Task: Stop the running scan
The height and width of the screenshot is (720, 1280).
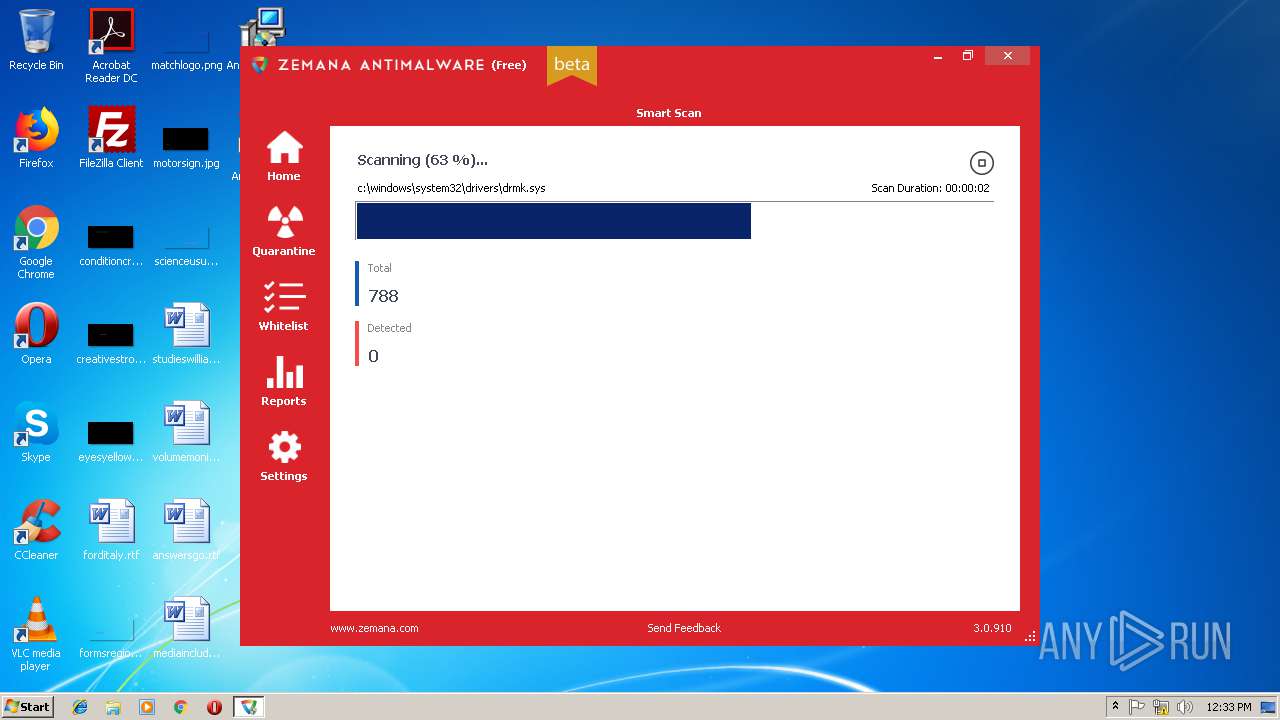Action: [981, 163]
